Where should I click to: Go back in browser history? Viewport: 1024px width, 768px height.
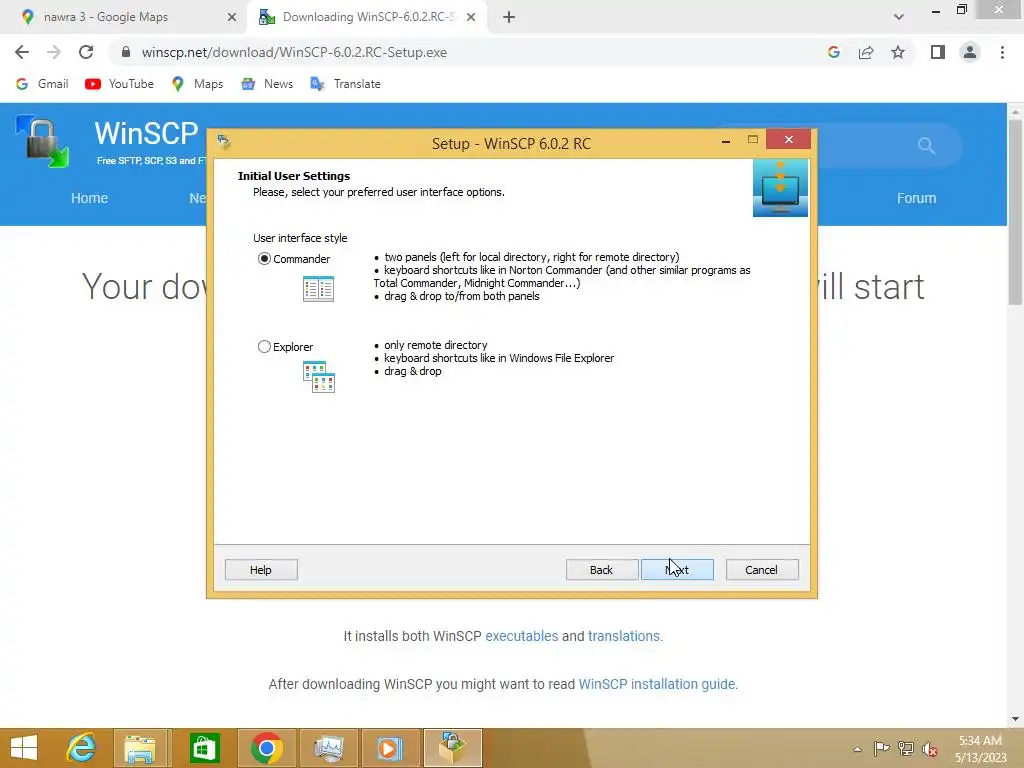22,52
